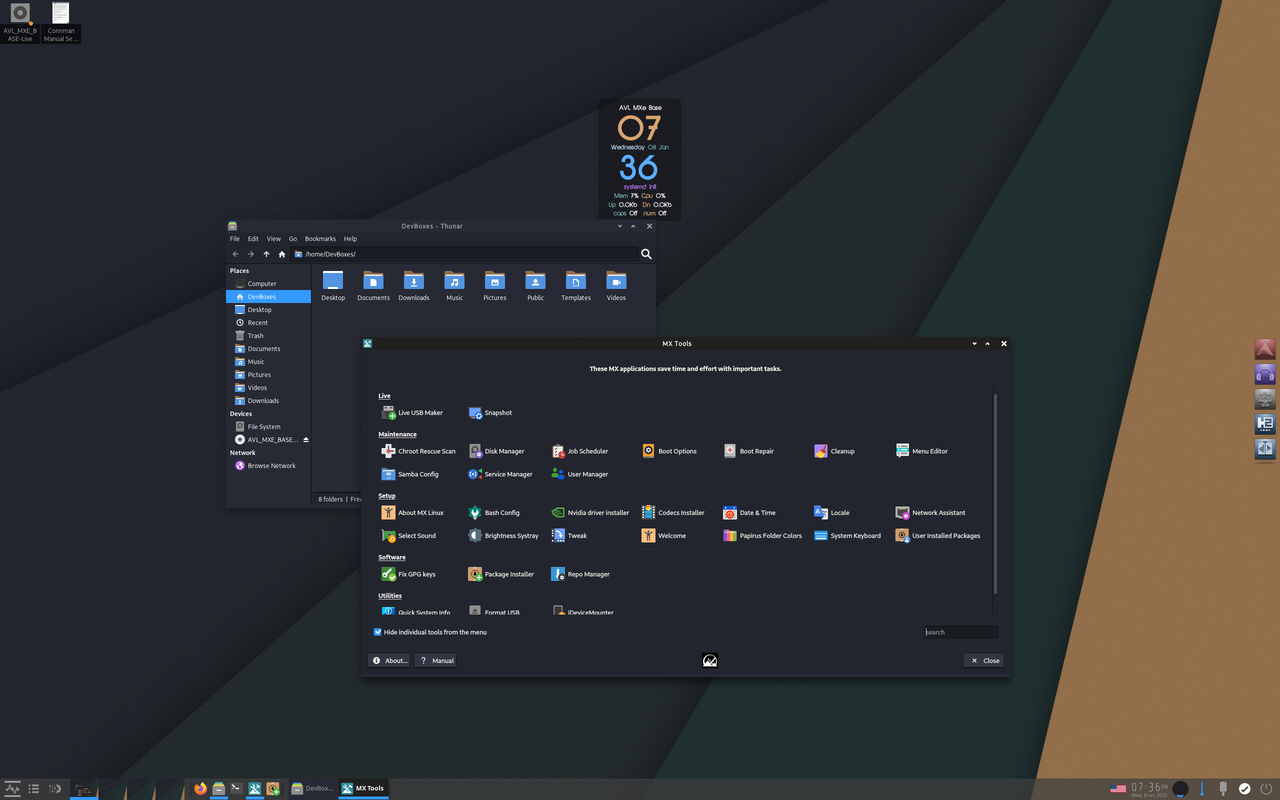Open Nvidia driver installer

pos(590,513)
